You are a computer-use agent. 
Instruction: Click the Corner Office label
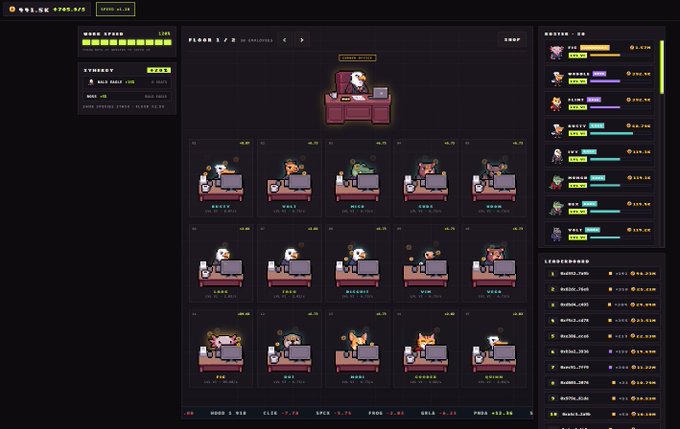coord(357,58)
